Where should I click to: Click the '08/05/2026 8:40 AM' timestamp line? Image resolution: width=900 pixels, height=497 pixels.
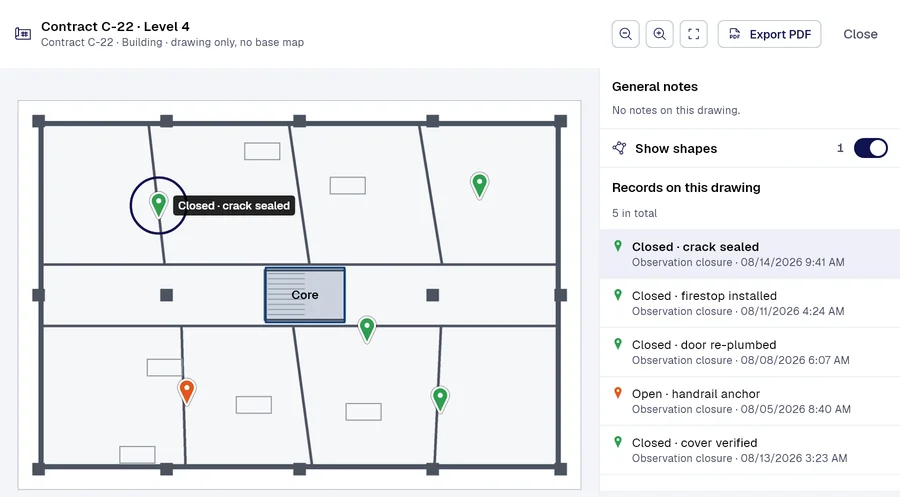pos(741,409)
